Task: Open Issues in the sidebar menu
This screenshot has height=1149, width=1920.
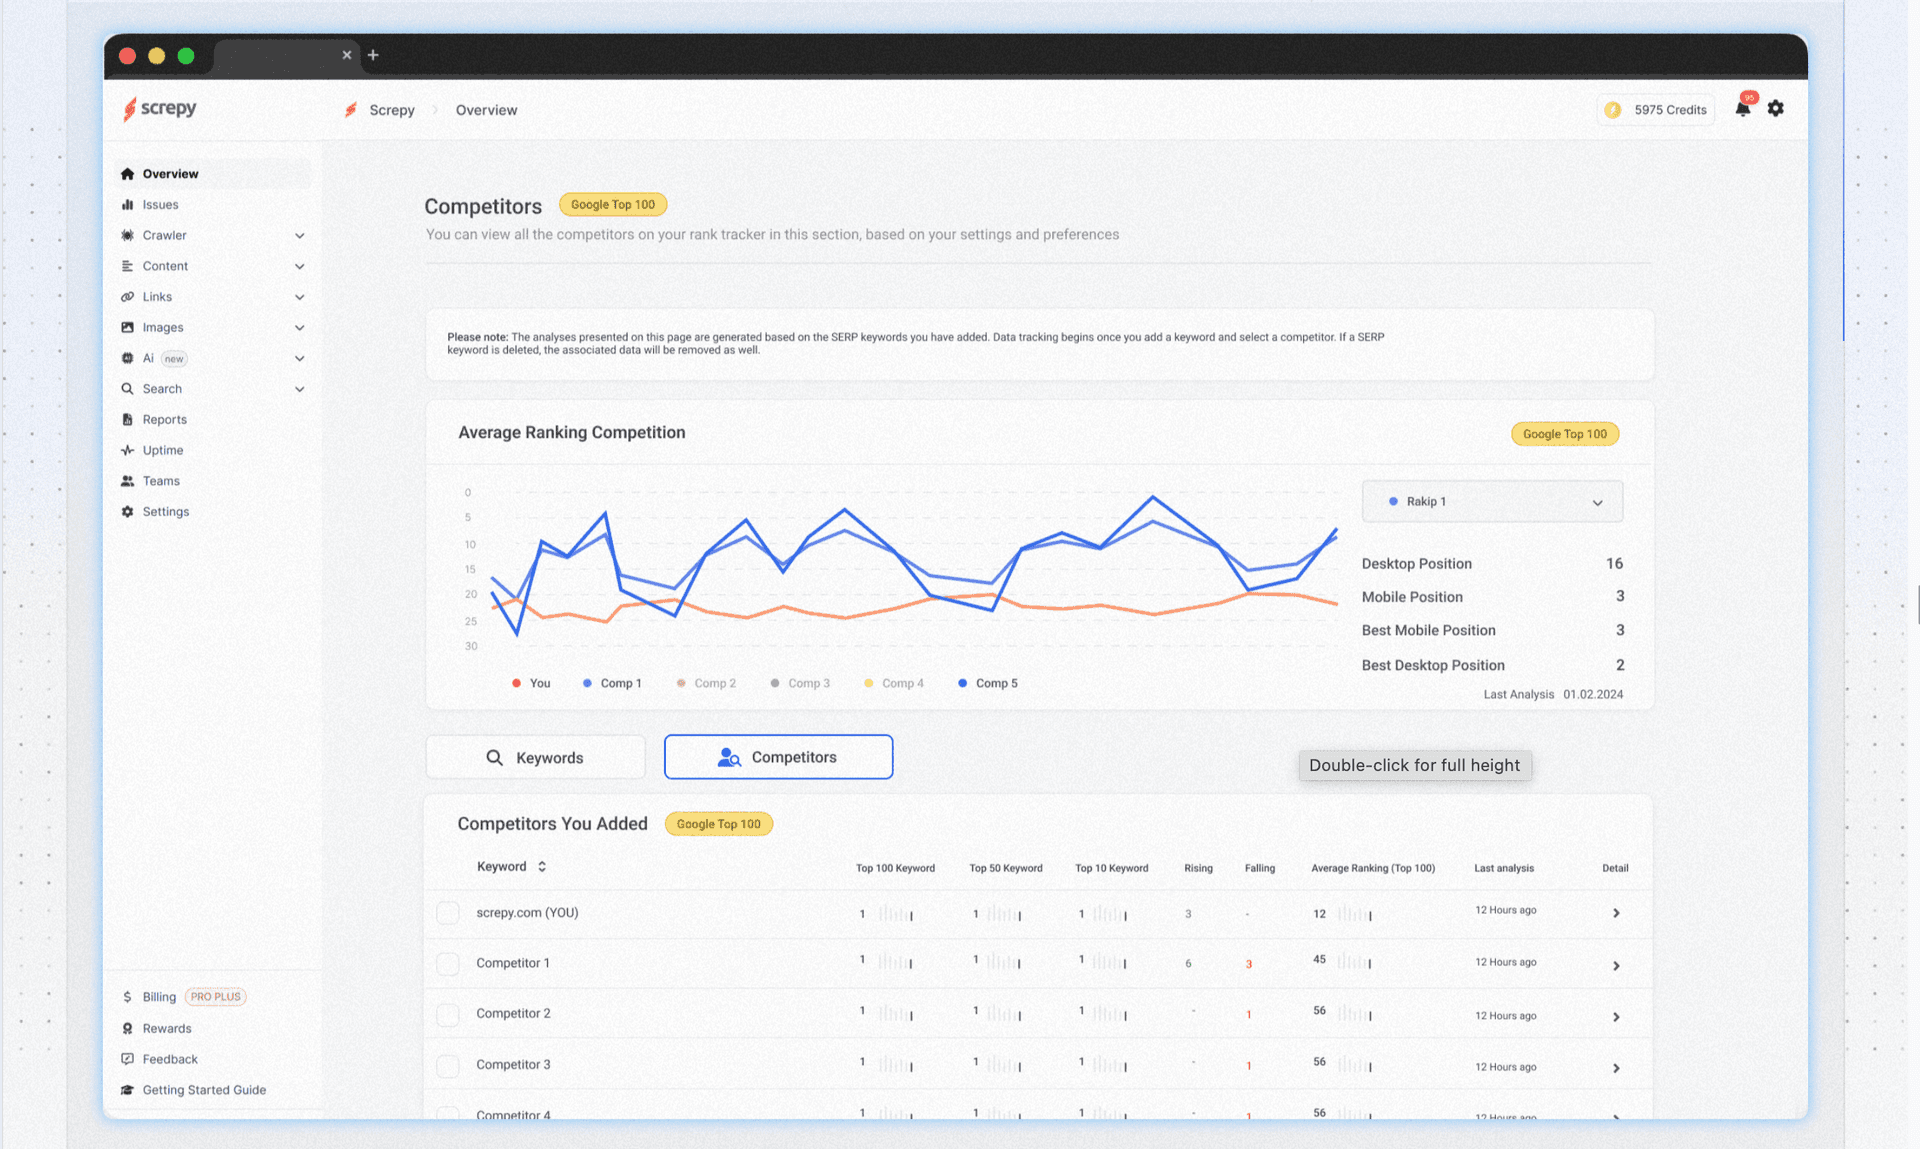Action: (x=161, y=205)
